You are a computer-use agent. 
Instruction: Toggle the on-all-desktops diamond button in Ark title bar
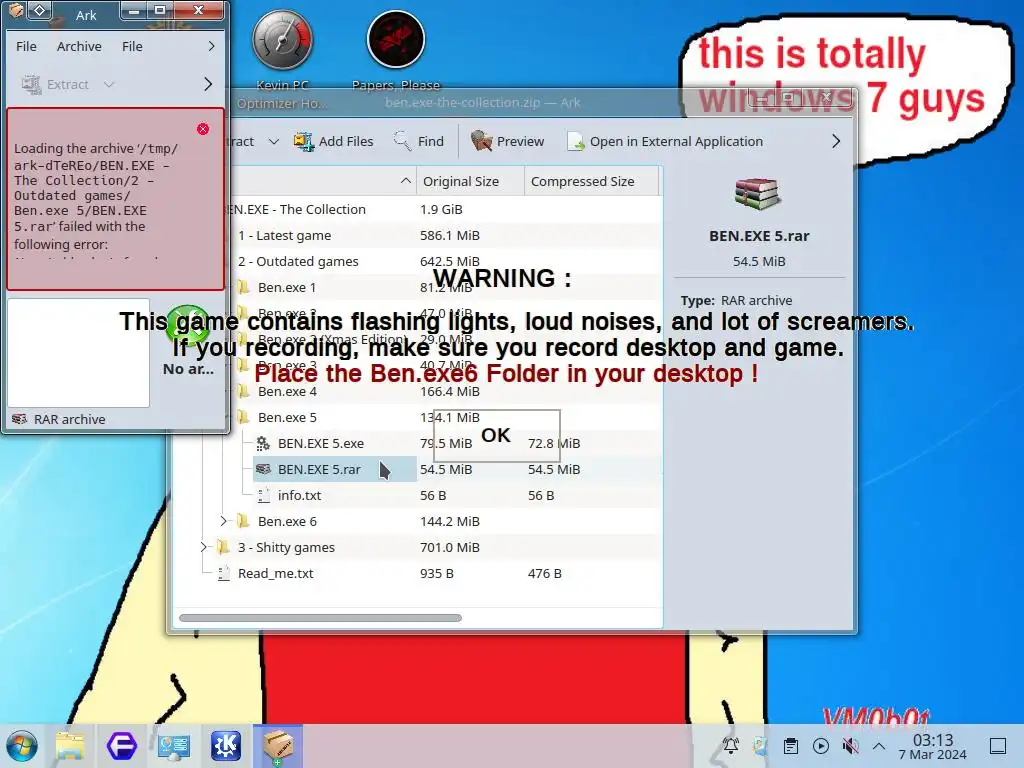click(39, 10)
